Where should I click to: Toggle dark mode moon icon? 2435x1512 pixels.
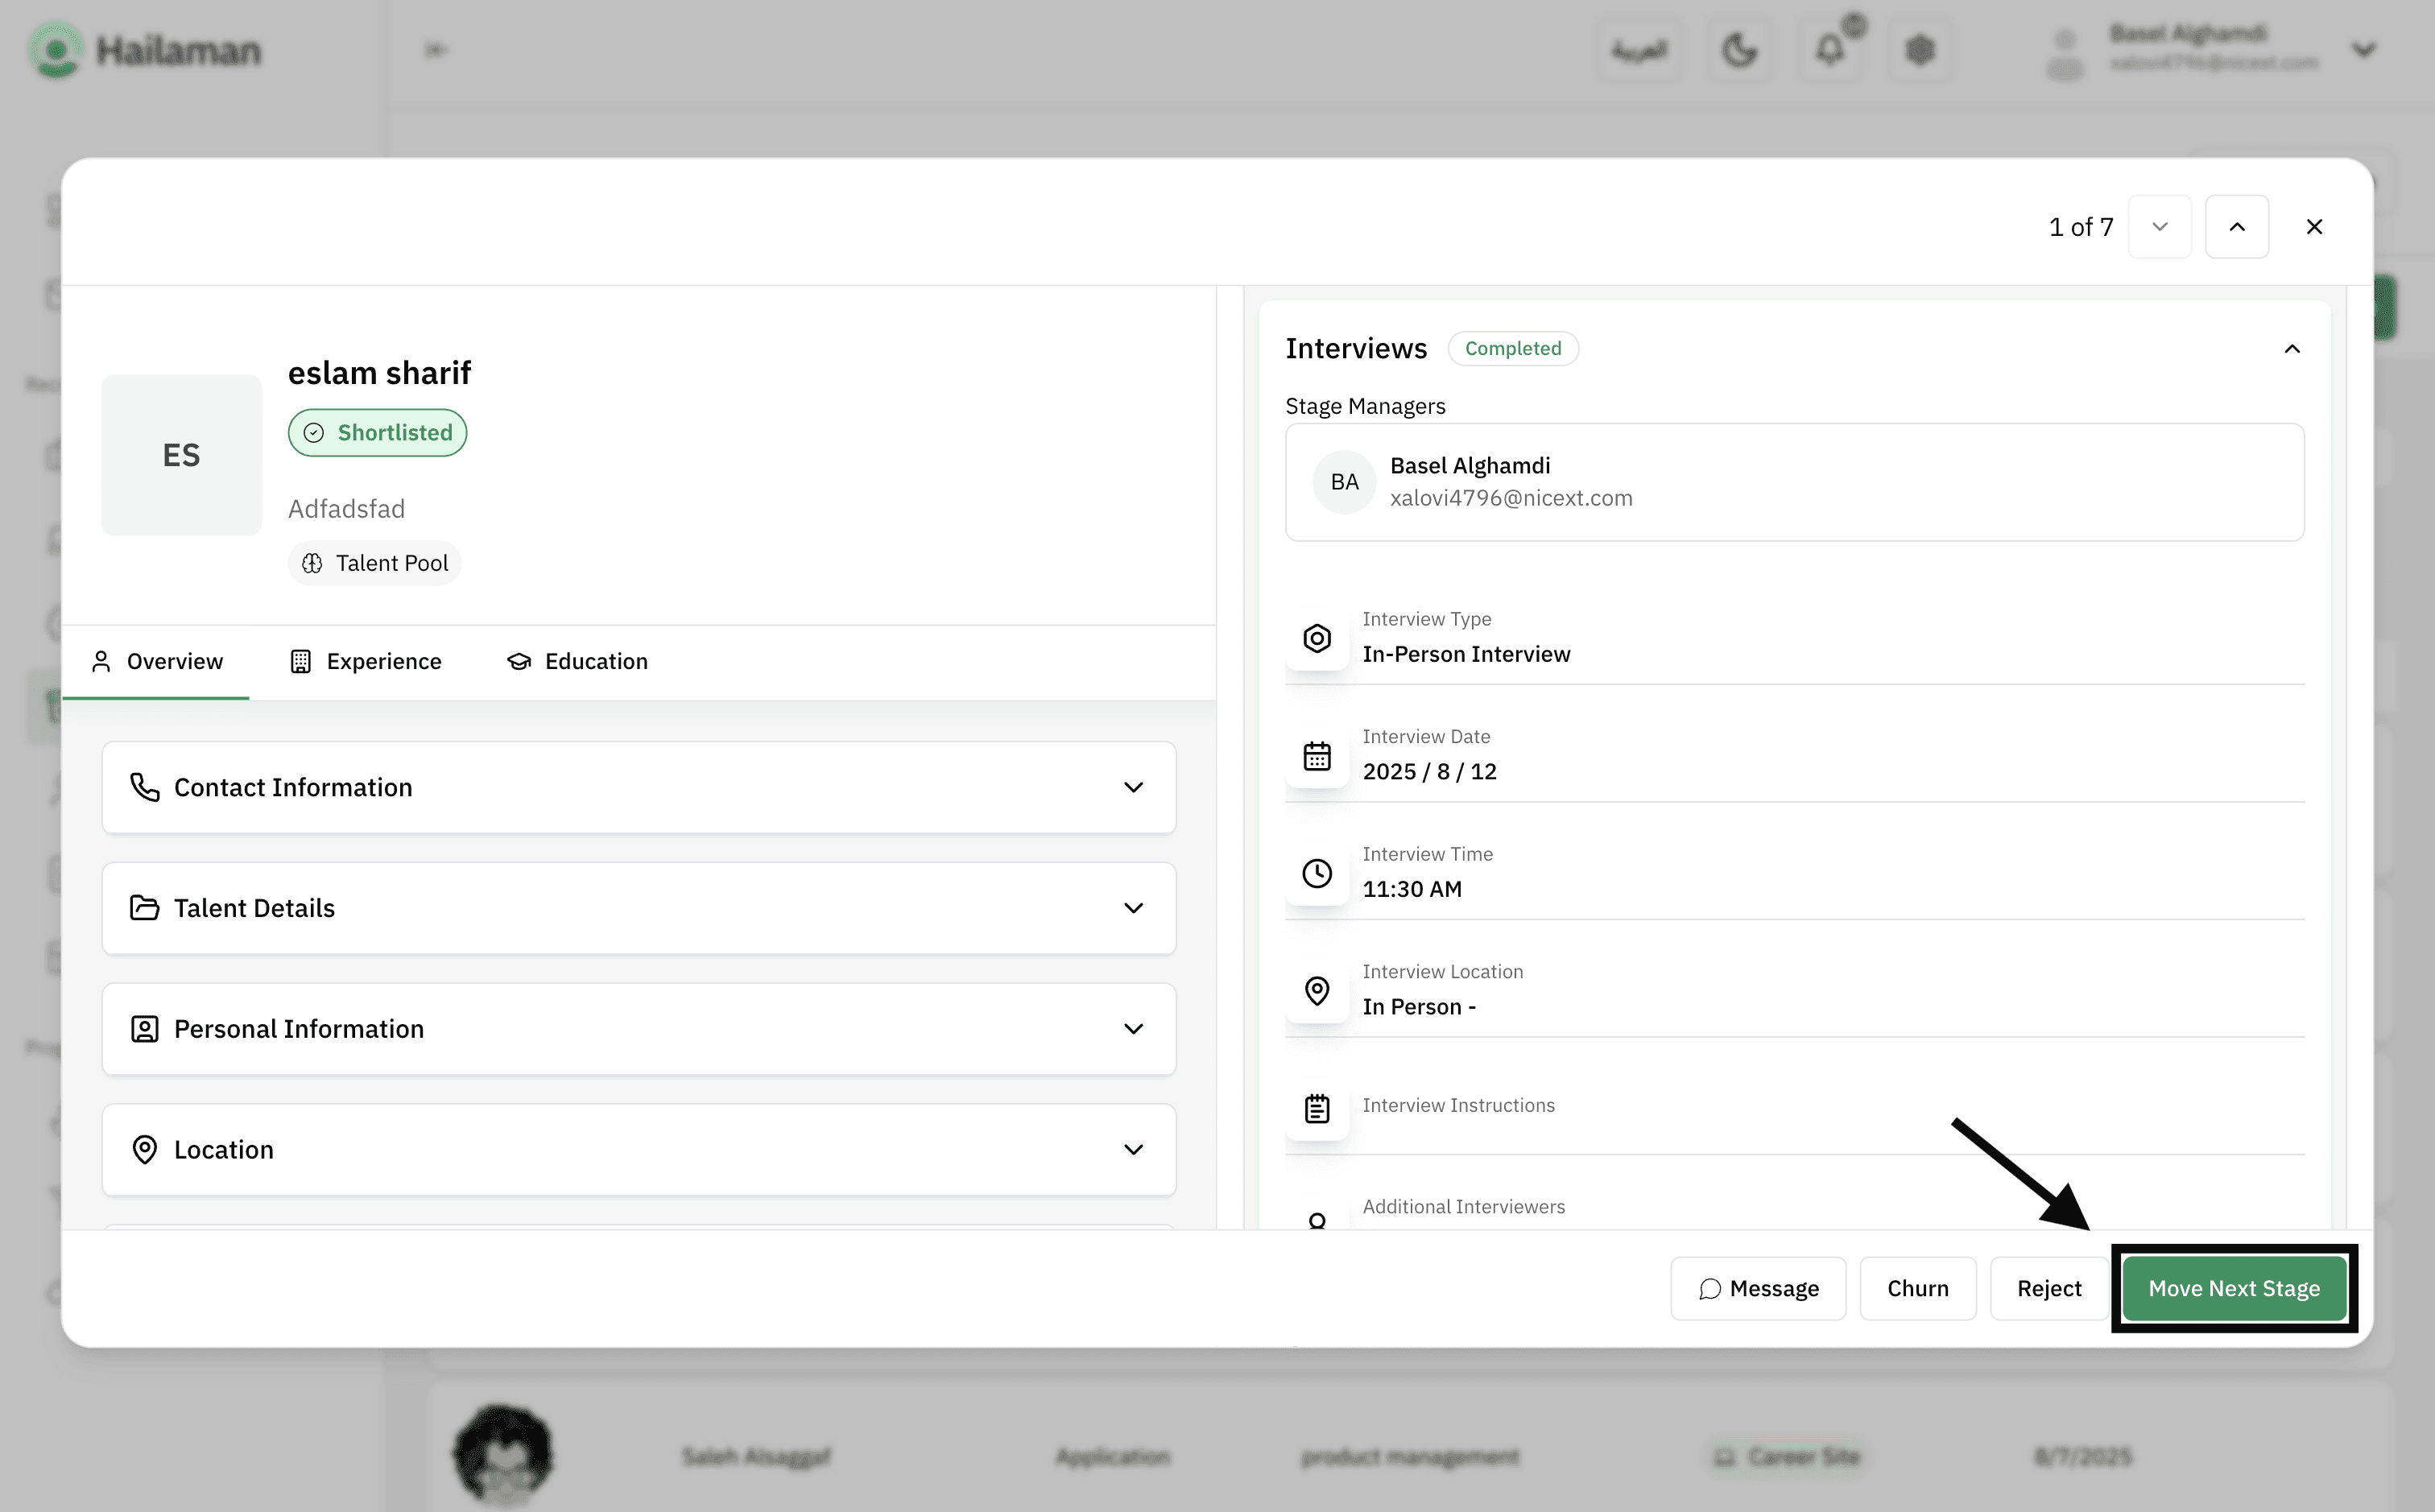[x=1739, y=49]
